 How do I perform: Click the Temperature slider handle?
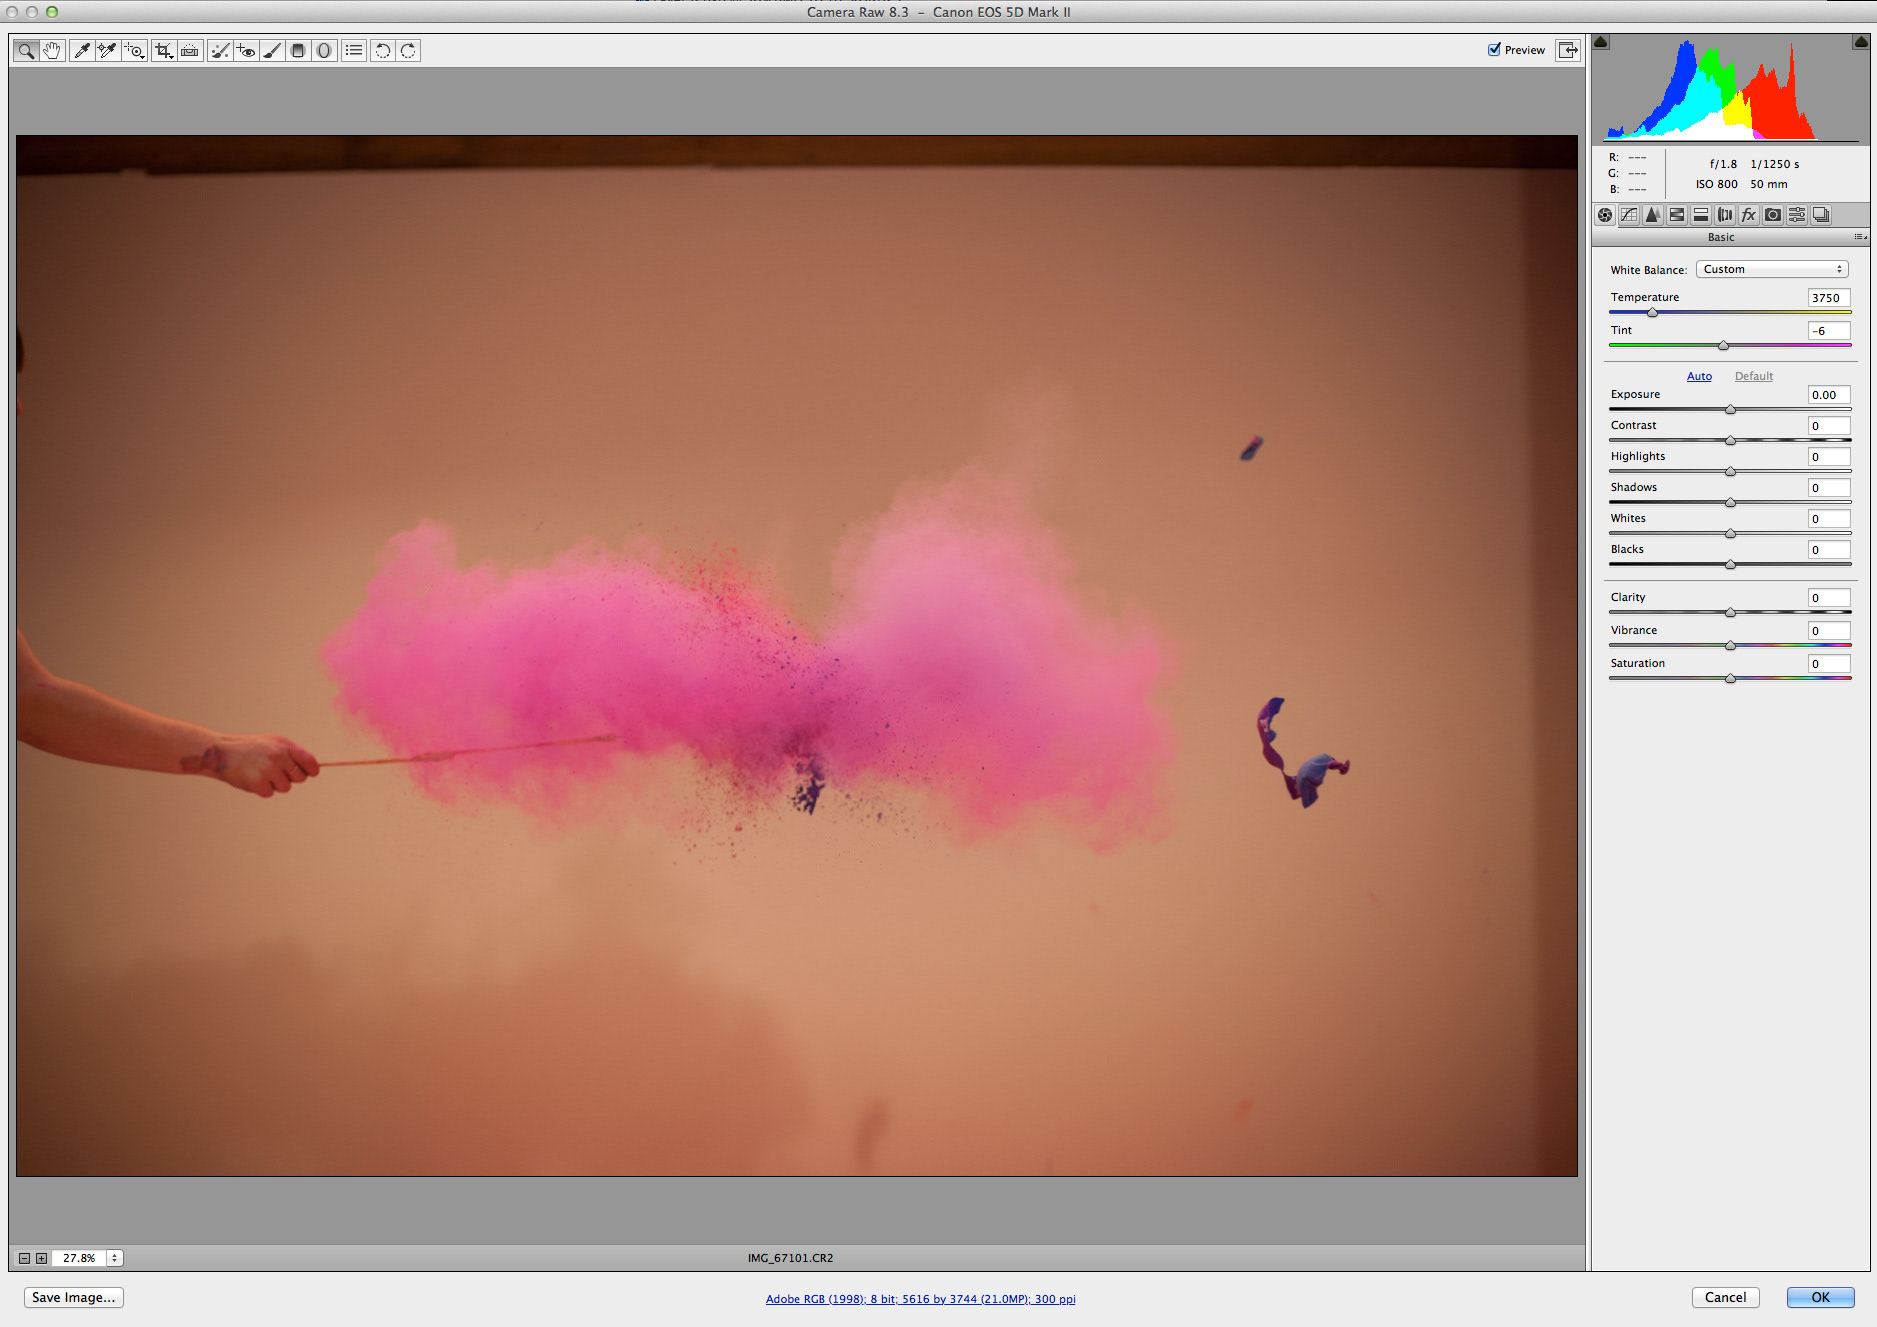[1652, 313]
